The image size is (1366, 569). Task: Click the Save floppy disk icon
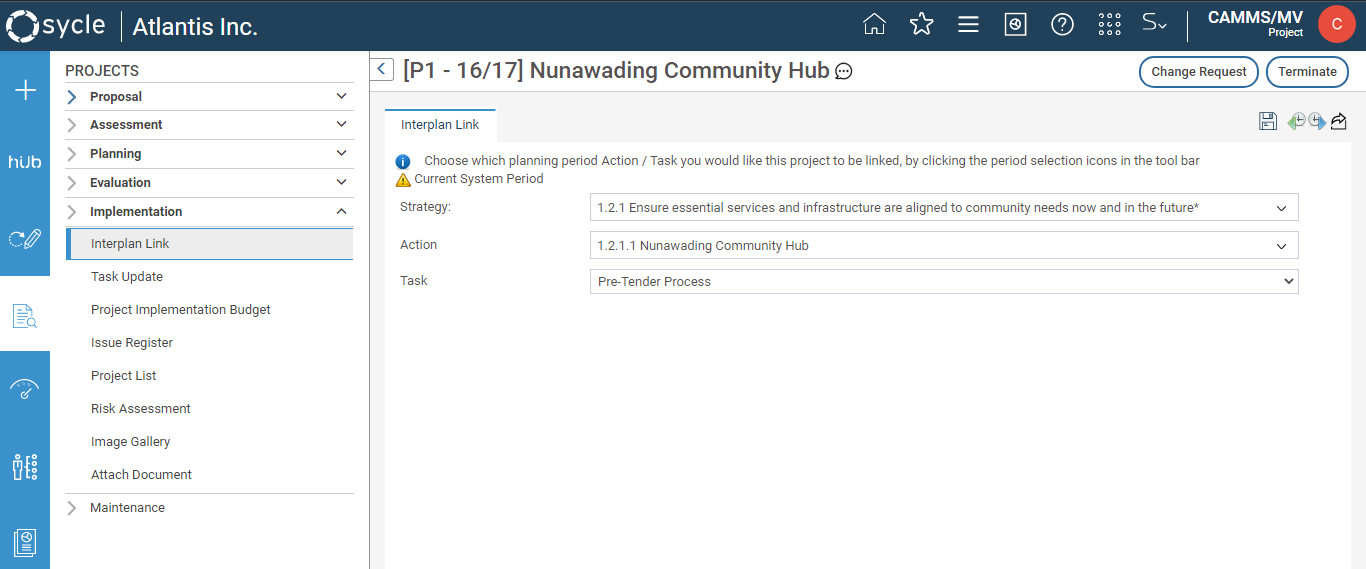pyautogui.click(x=1268, y=121)
